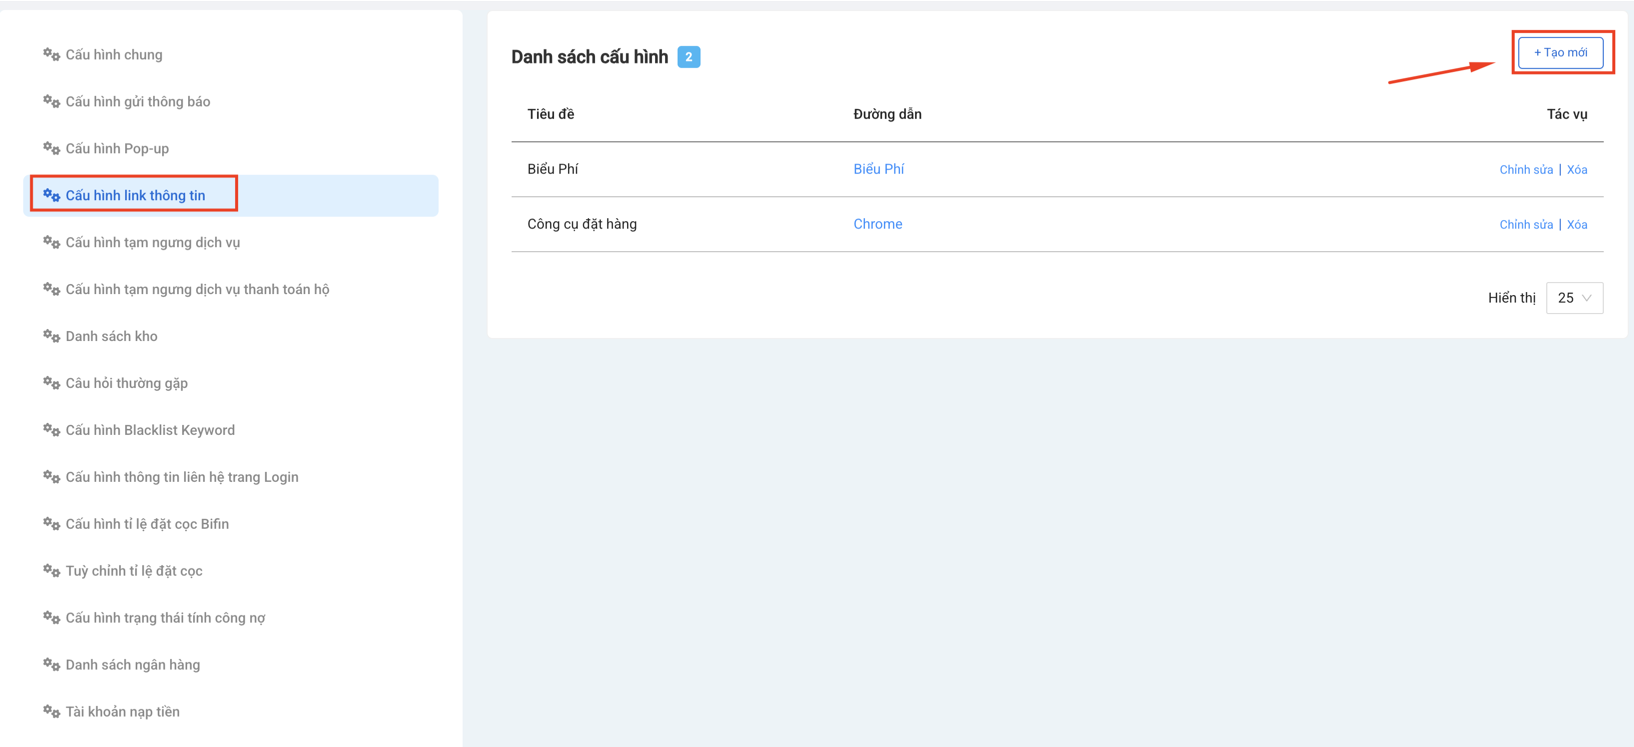This screenshot has width=1634, height=747.
Task: Click gear icon beside Cấu hình gửi thông báo
Action: click(51, 102)
